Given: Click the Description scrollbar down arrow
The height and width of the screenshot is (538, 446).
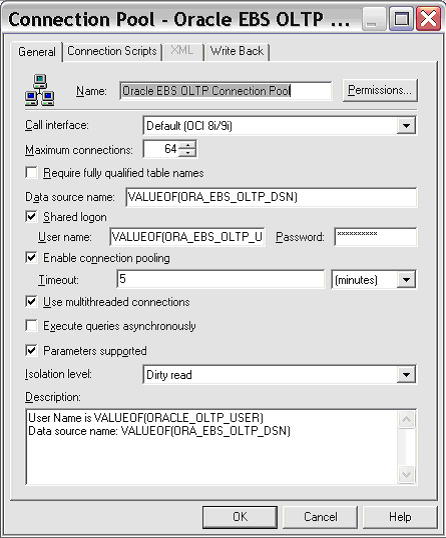Looking at the screenshot, I should 407,475.
